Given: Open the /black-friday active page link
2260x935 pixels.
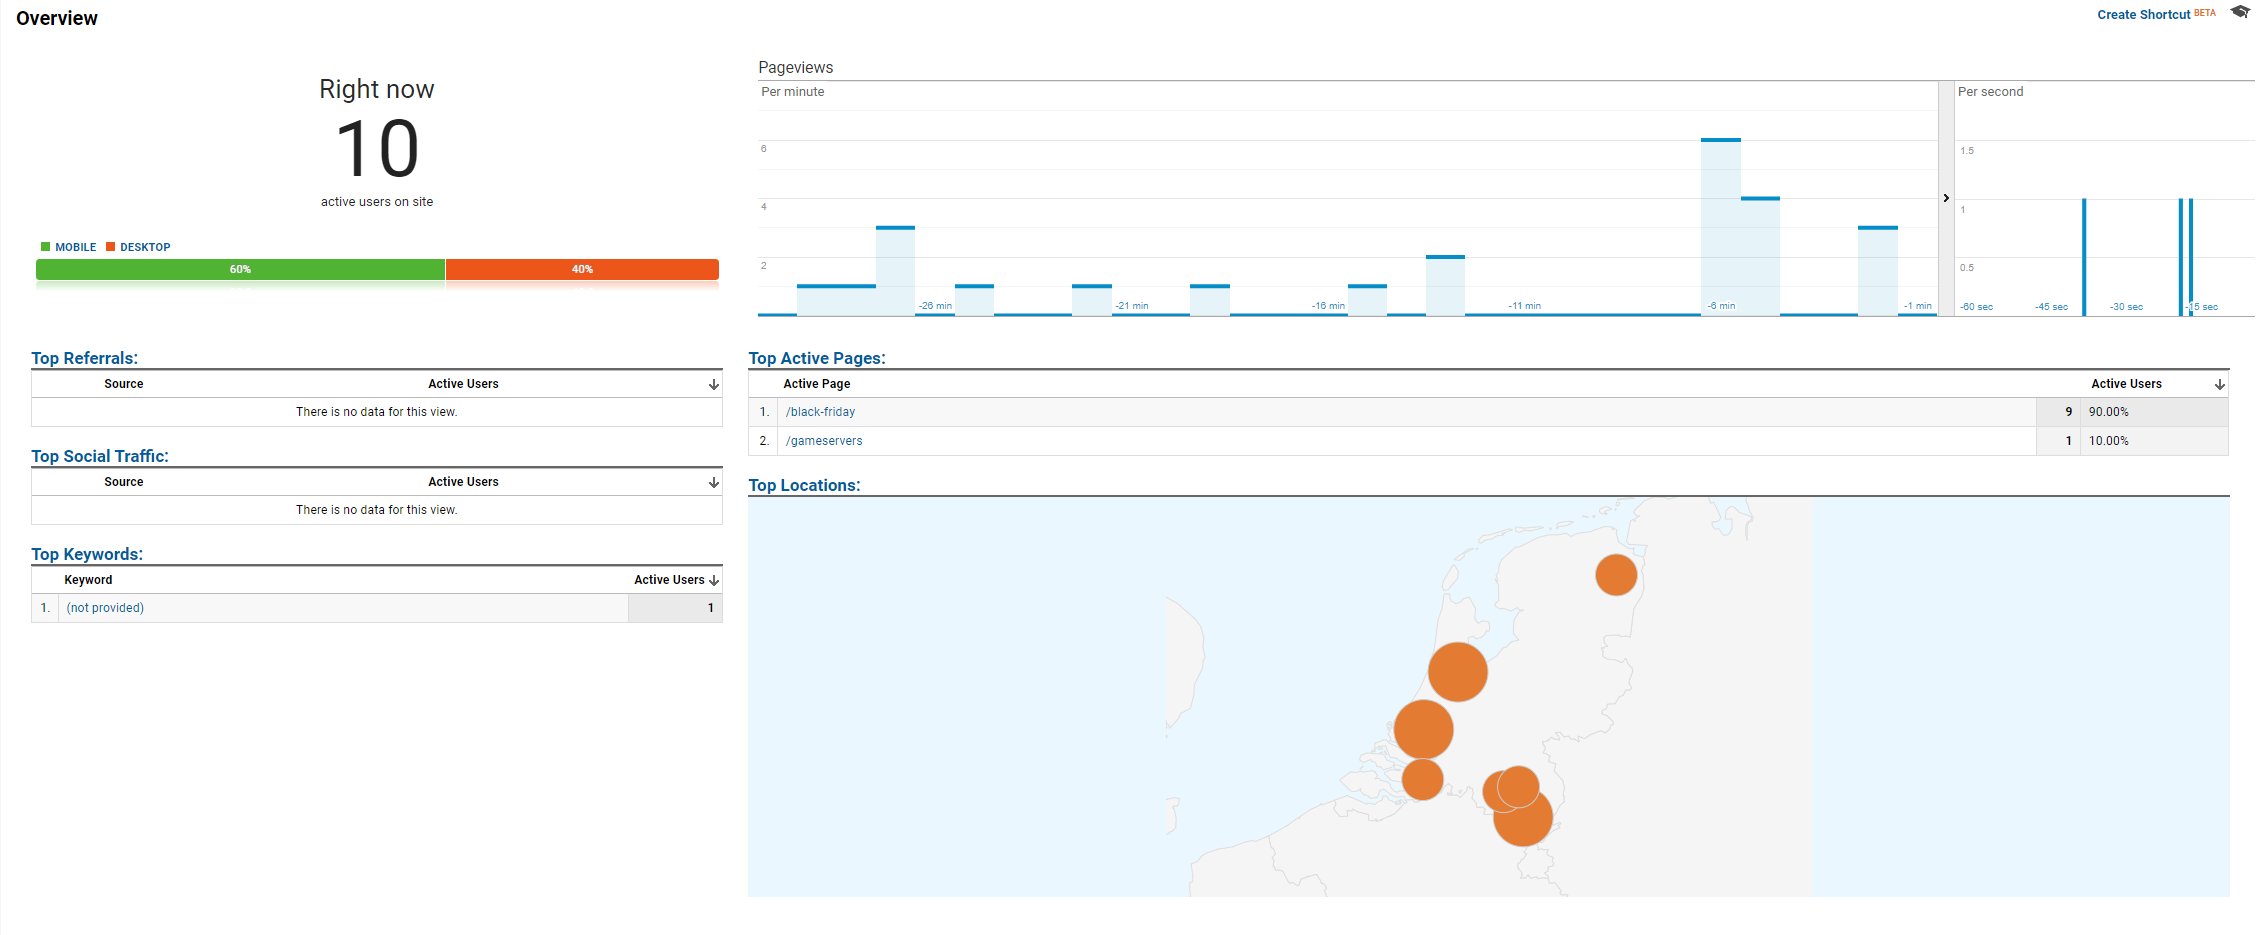Looking at the screenshot, I should point(820,412).
